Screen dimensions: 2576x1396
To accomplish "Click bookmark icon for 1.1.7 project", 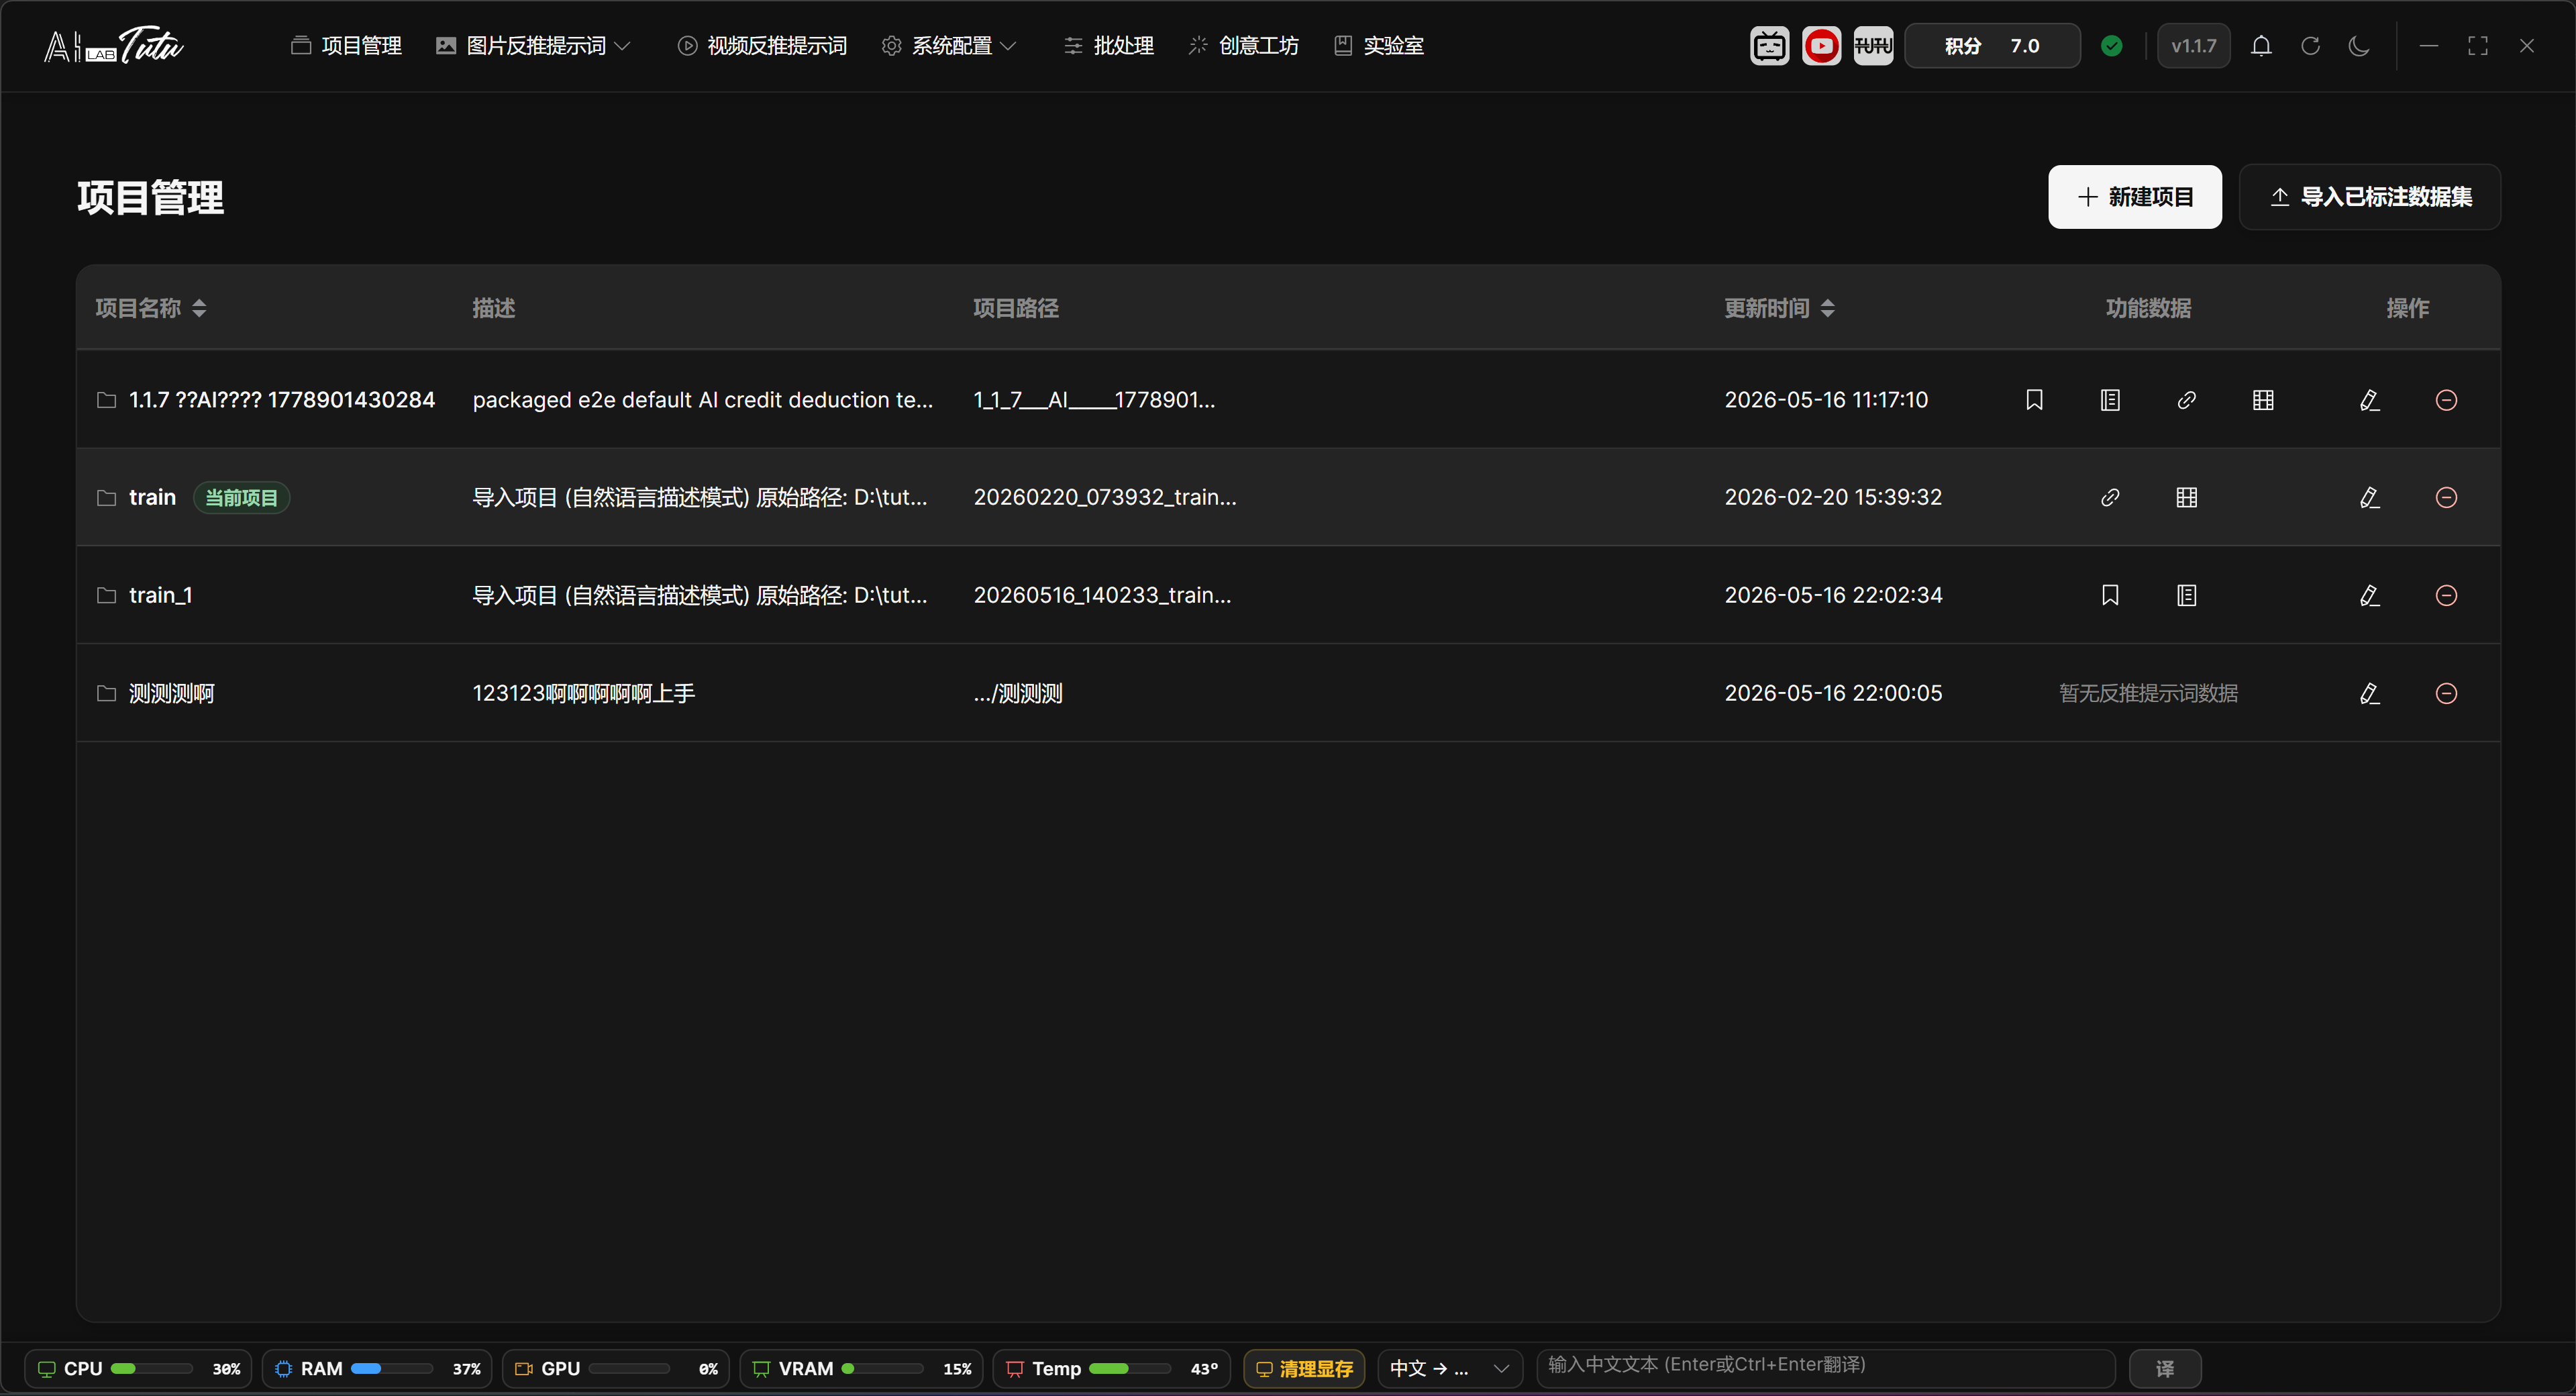I will (x=2034, y=400).
